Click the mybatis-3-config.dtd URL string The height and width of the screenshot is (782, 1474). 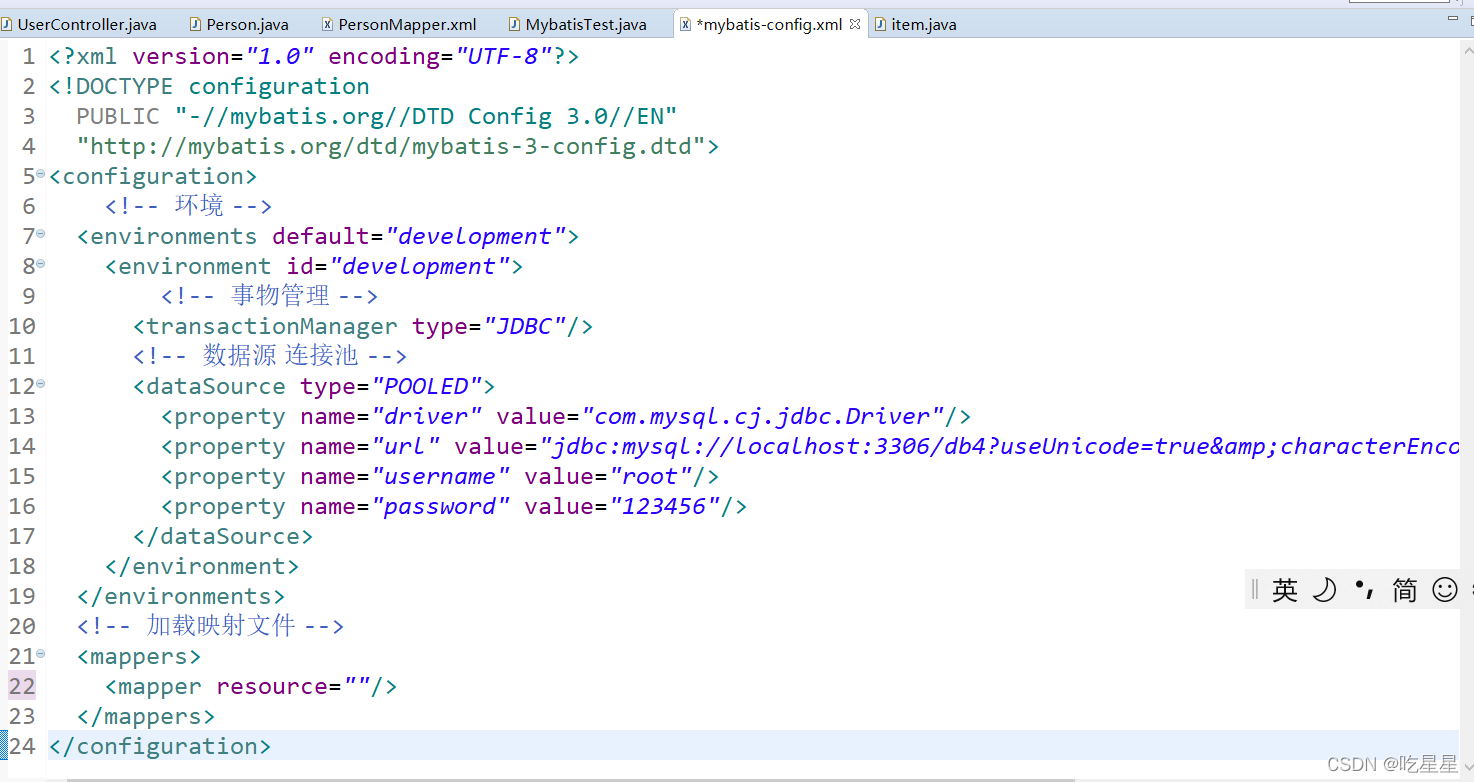391,146
